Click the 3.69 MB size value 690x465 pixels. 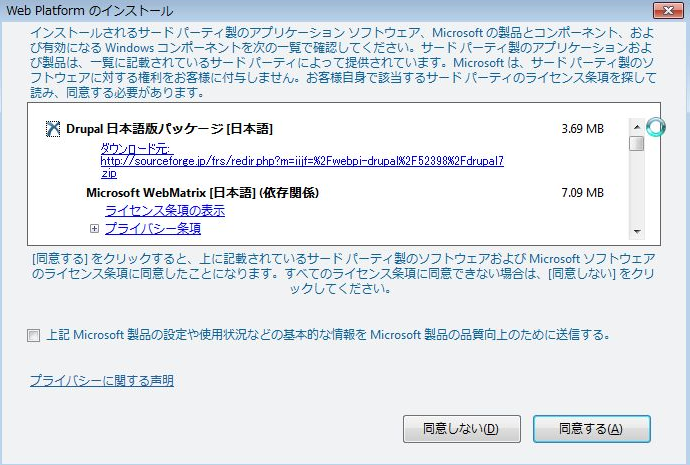tap(582, 129)
